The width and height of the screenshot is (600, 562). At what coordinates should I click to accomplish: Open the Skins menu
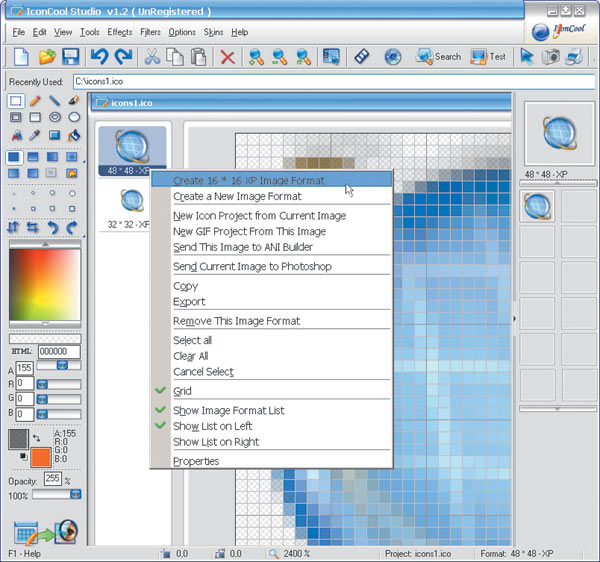214,32
